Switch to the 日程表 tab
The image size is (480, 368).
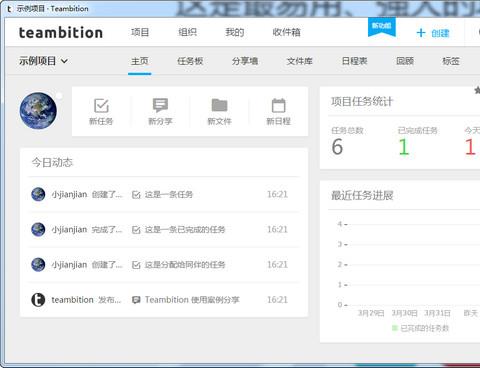pos(354,61)
